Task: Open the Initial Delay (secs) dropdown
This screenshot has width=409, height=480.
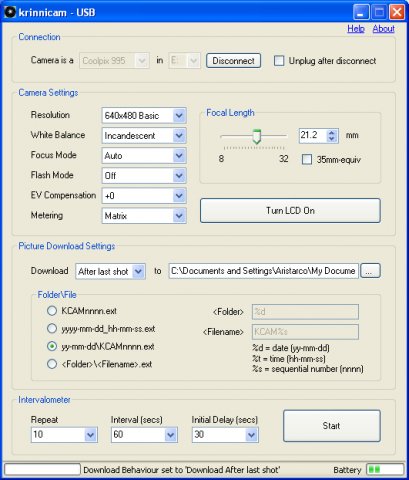Action: click(x=225, y=435)
